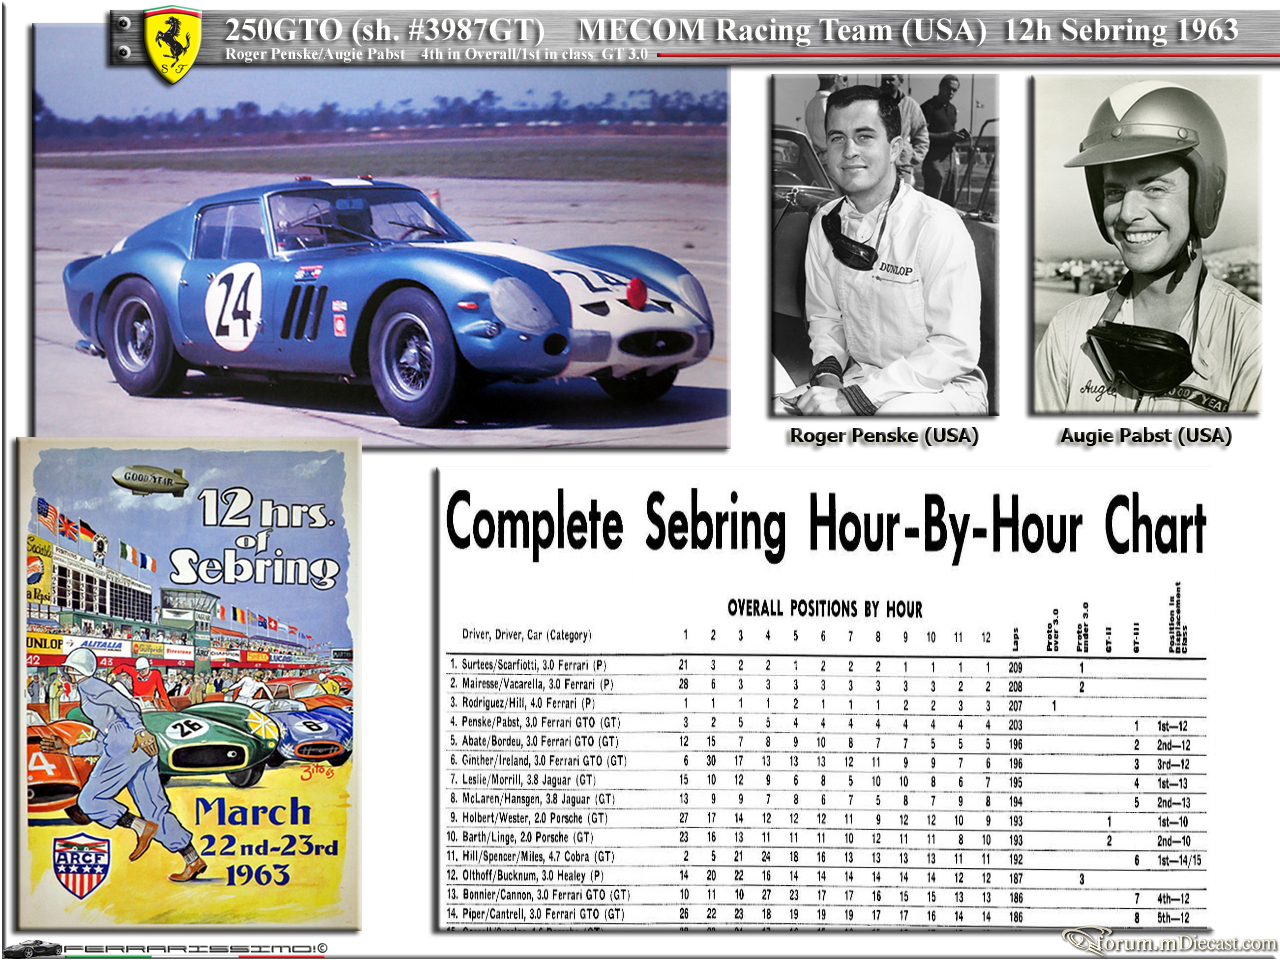1280x960 pixels.
Task: Select row '5. Abate/Bordeu, 3.0 Ferrari GTO'
Action: click(826, 742)
